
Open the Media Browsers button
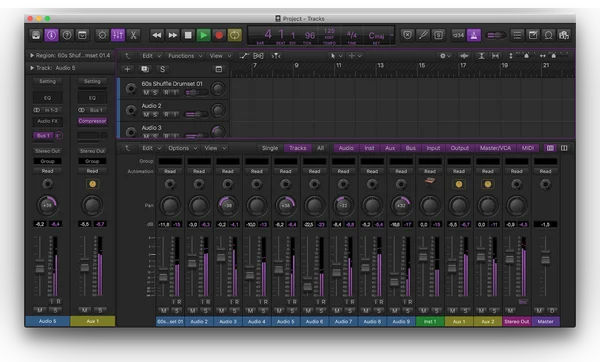coord(564,35)
